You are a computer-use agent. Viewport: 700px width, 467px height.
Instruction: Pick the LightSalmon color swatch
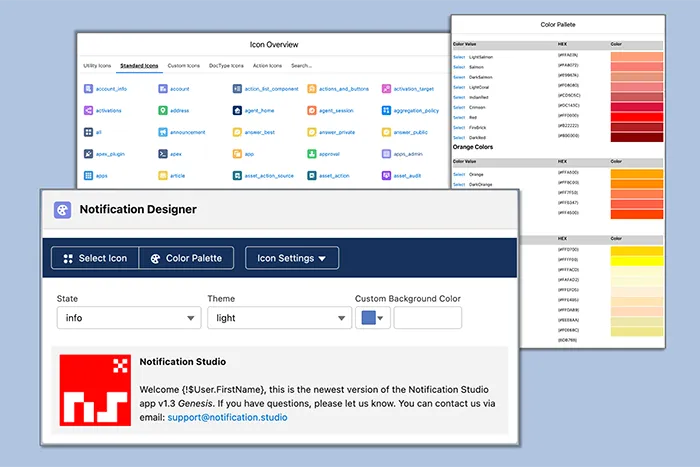coord(637,57)
